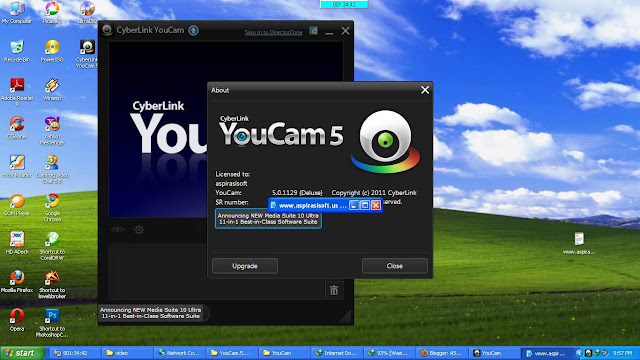Click the Close button in About dialog
The width and height of the screenshot is (640, 360).
pos(395,266)
